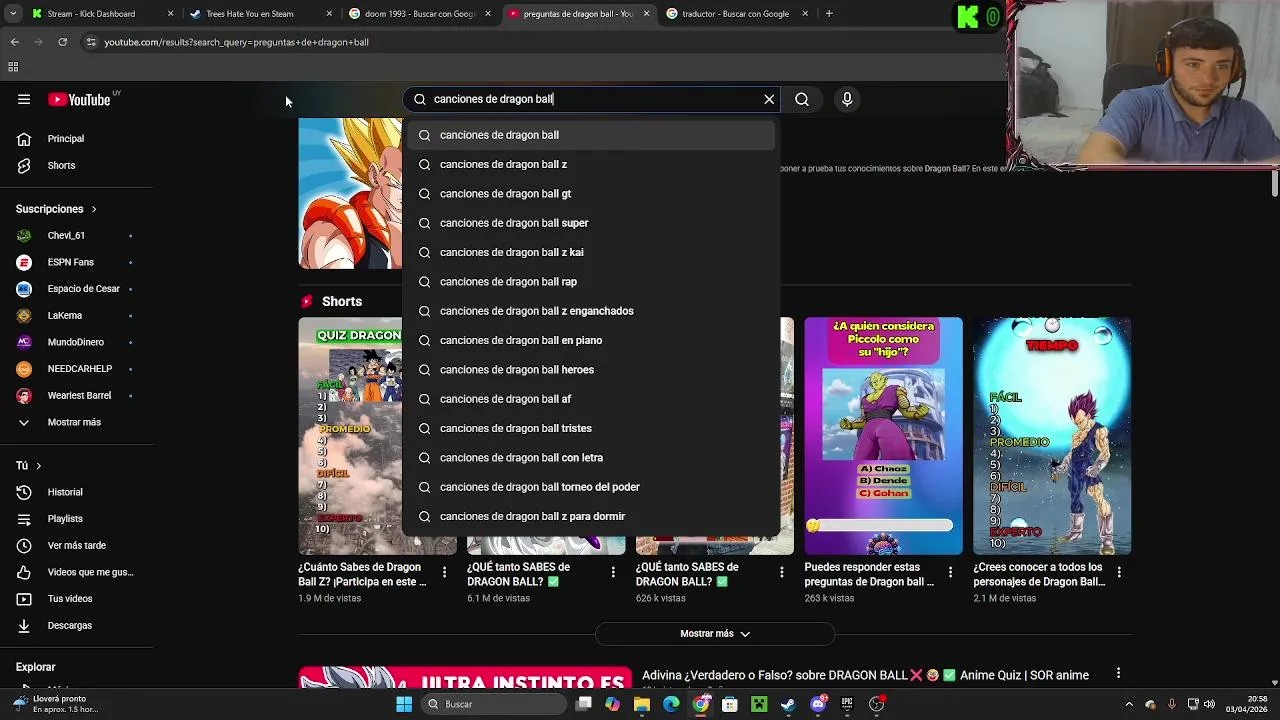This screenshot has width=1280, height=720.
Task: Switch to traductor Google search tab
Action: click(737, 14)
